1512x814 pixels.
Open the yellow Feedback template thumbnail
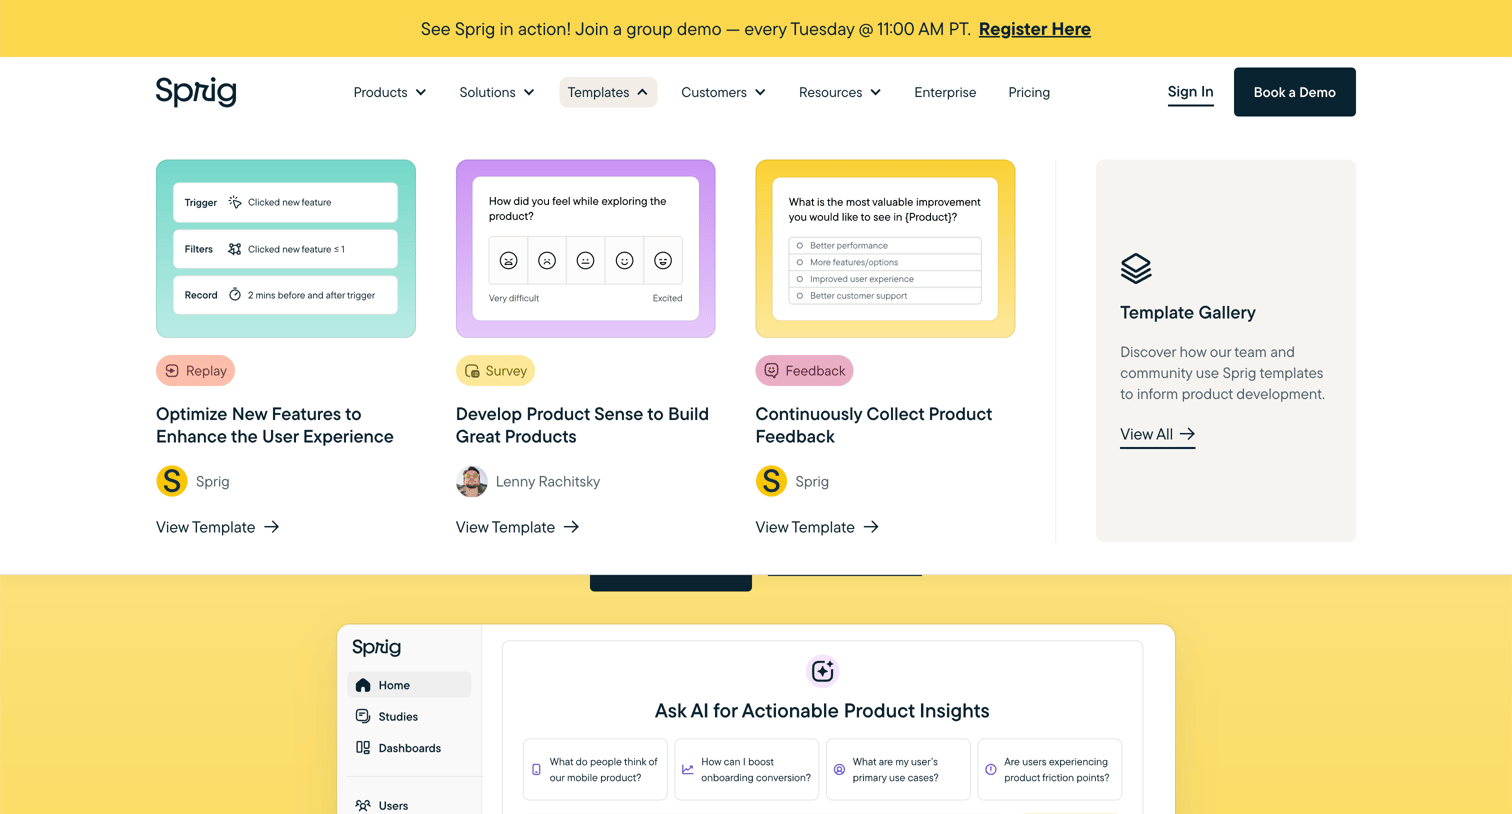point(885,249)
